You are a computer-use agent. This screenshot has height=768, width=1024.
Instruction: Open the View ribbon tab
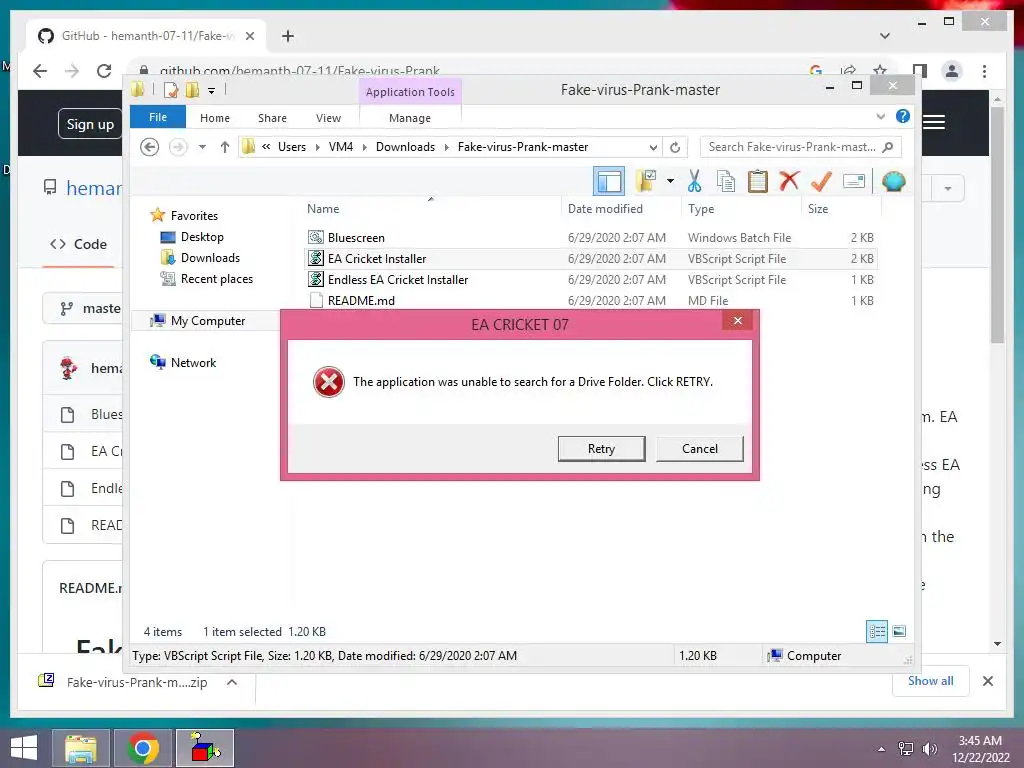pyautogui.click(x=328, y=118)
